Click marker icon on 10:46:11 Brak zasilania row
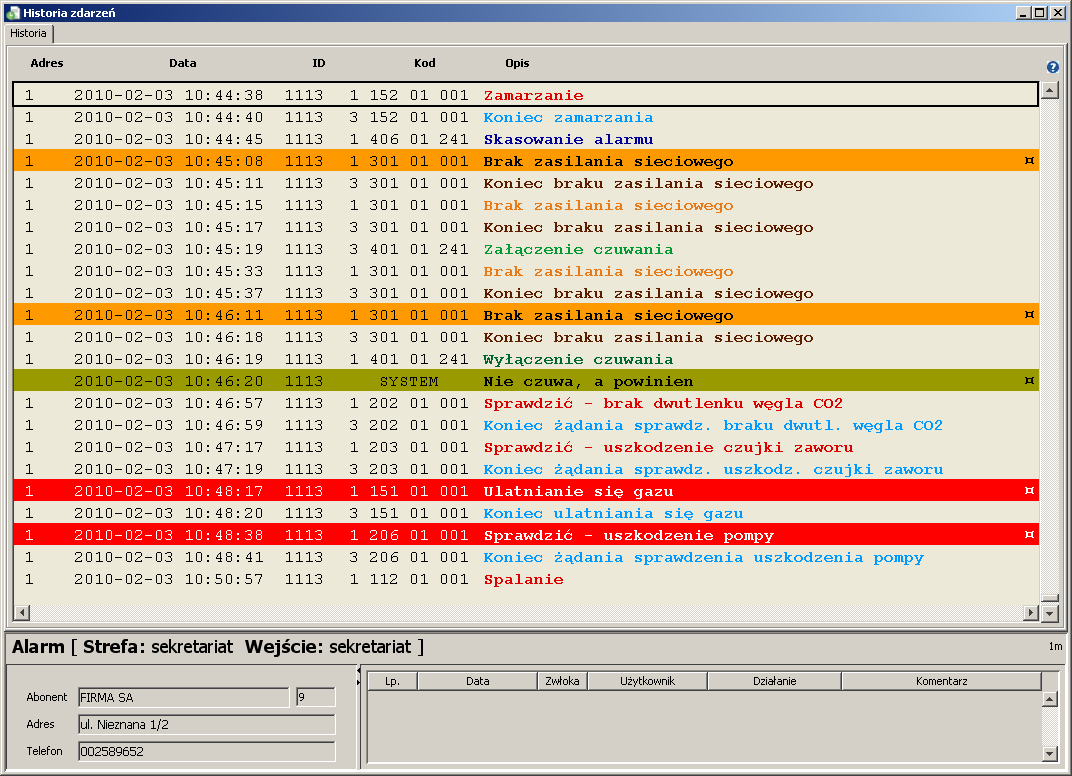This screenshot has width=1072, height=776. coord(1029,315)
